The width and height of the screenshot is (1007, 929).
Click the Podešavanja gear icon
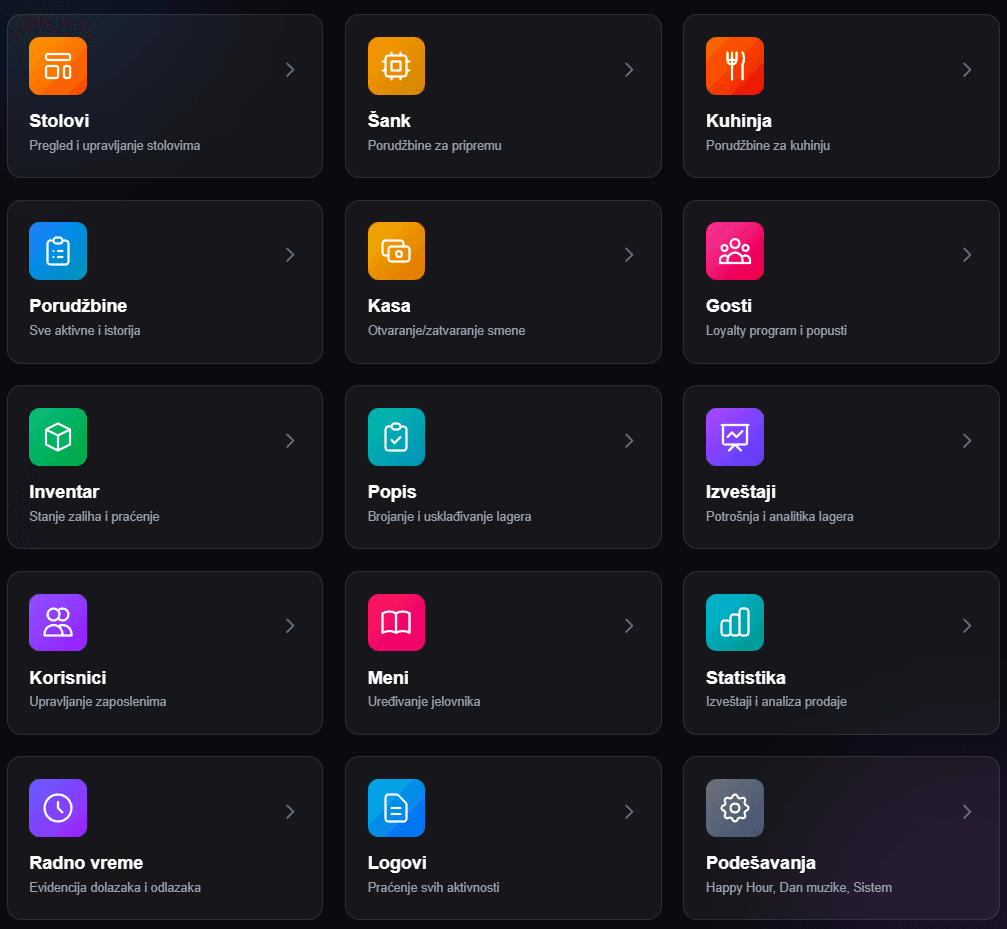(735, 808)
